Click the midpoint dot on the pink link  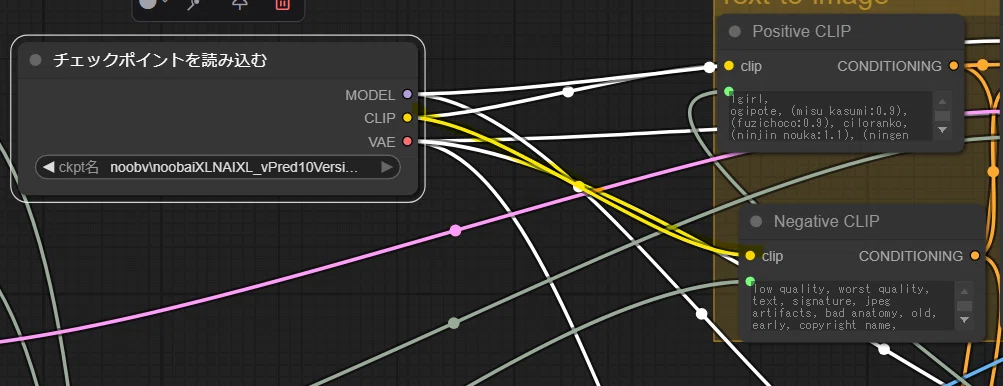(x=455, y=230)
